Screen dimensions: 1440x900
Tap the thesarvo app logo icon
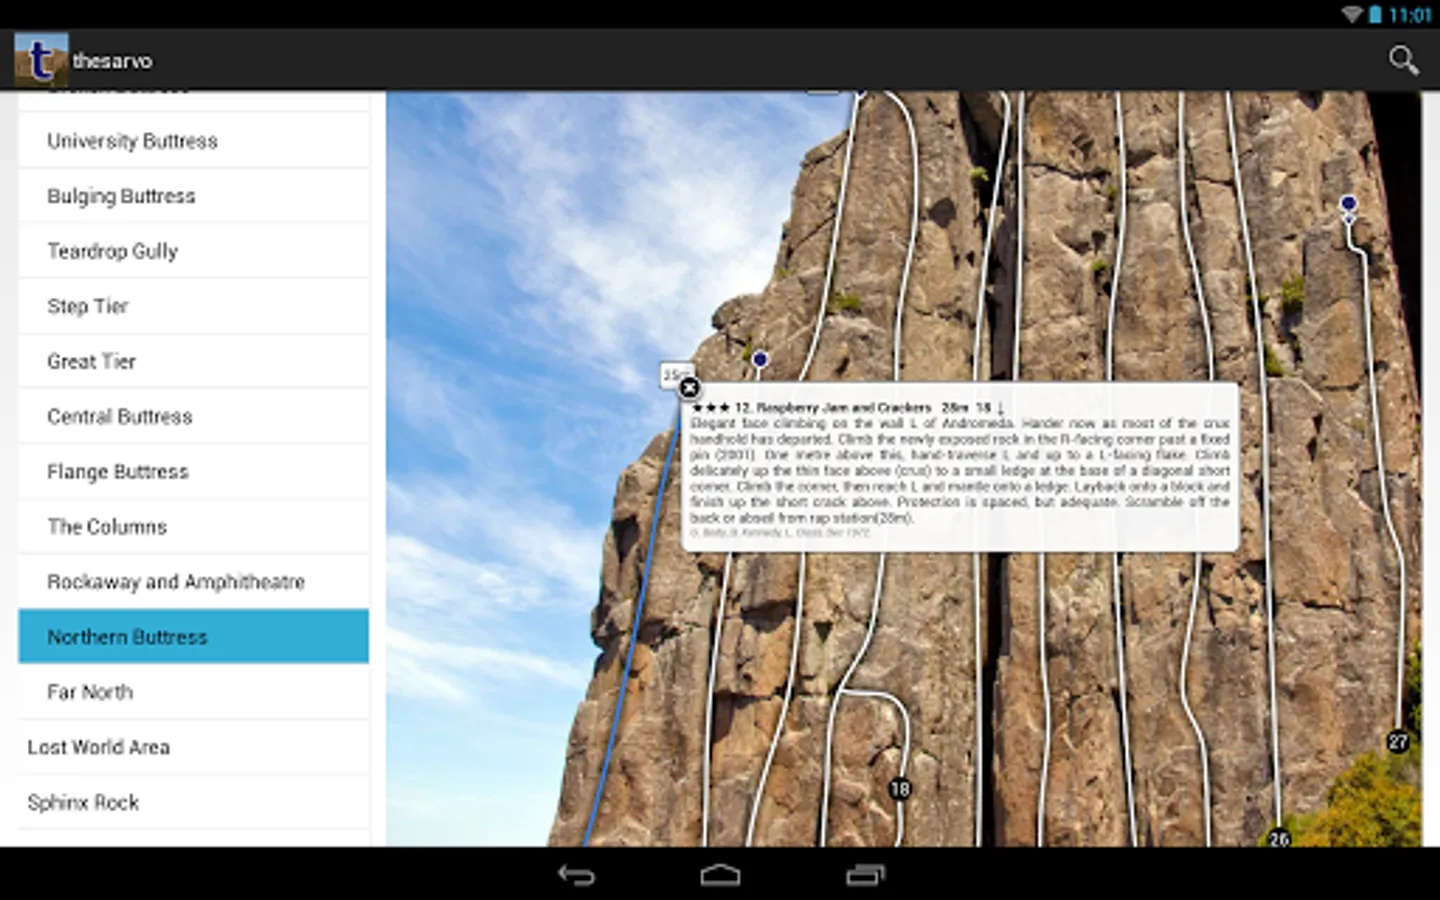(x=41, y=60)
